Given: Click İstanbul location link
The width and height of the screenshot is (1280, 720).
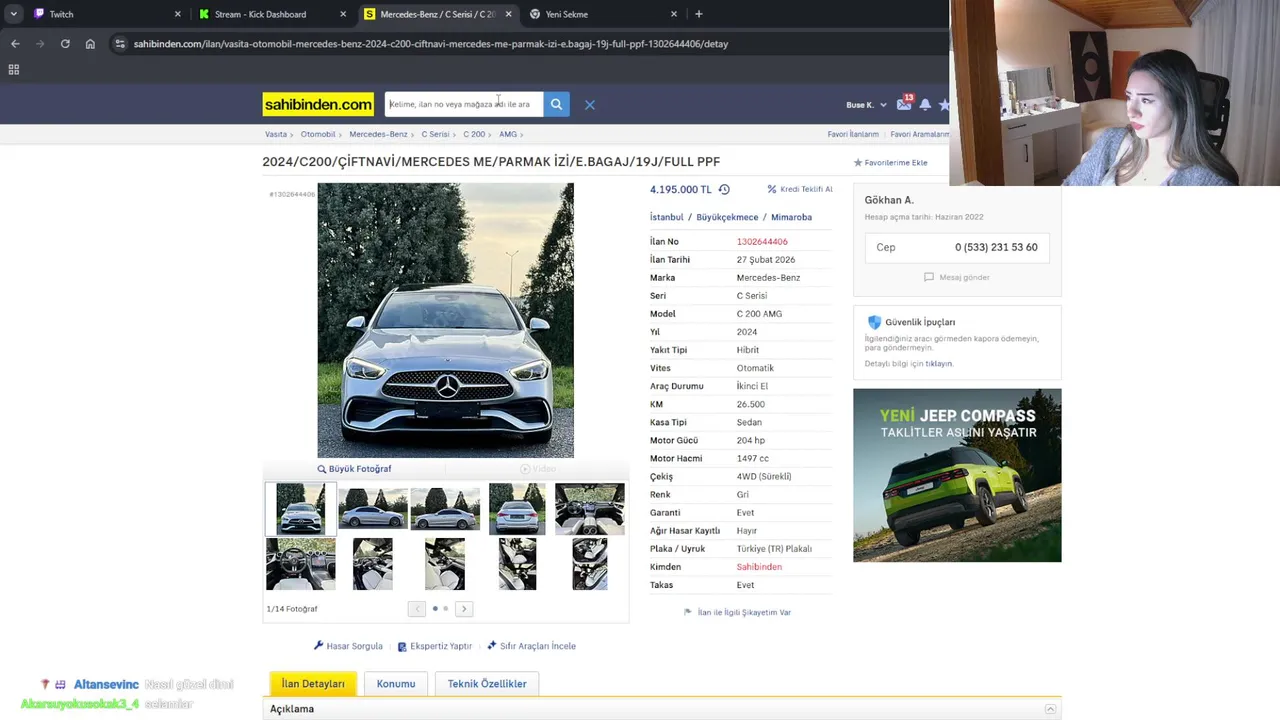Looking at the screenshot, I should coord(667,217).
